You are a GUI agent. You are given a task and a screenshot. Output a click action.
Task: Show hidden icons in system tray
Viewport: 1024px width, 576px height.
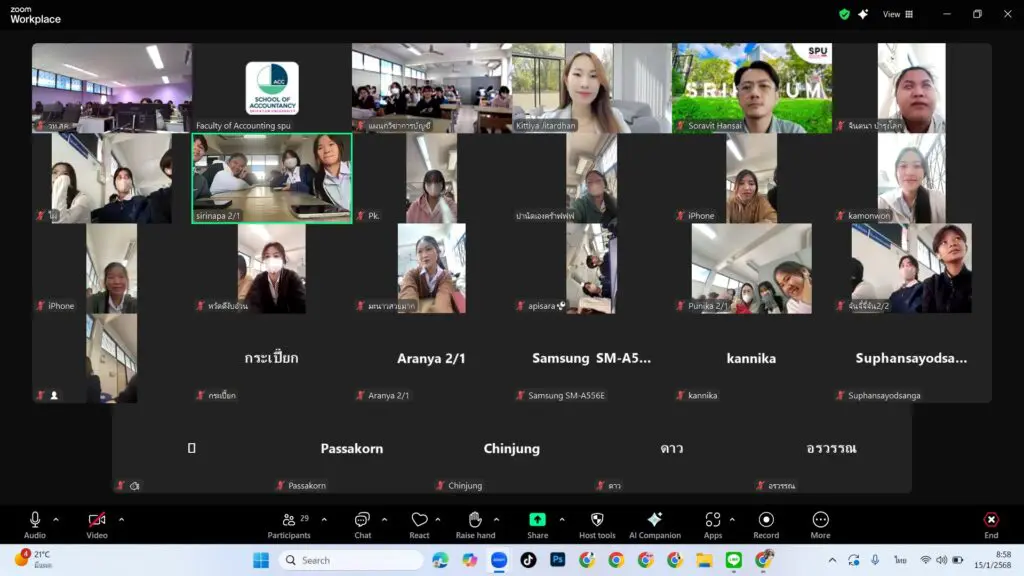(x=832, y=560)
